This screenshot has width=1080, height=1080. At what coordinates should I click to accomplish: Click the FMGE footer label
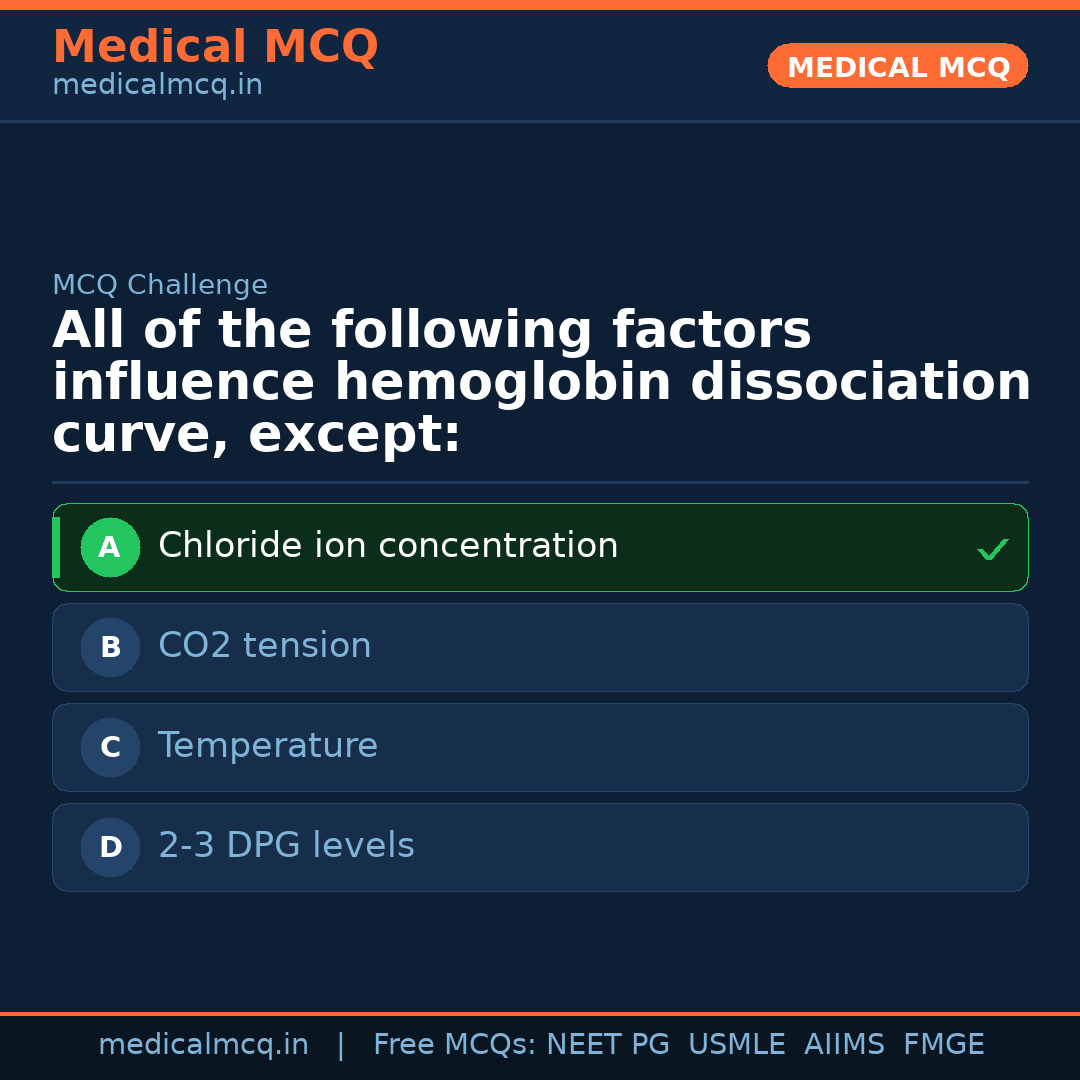943,1045
